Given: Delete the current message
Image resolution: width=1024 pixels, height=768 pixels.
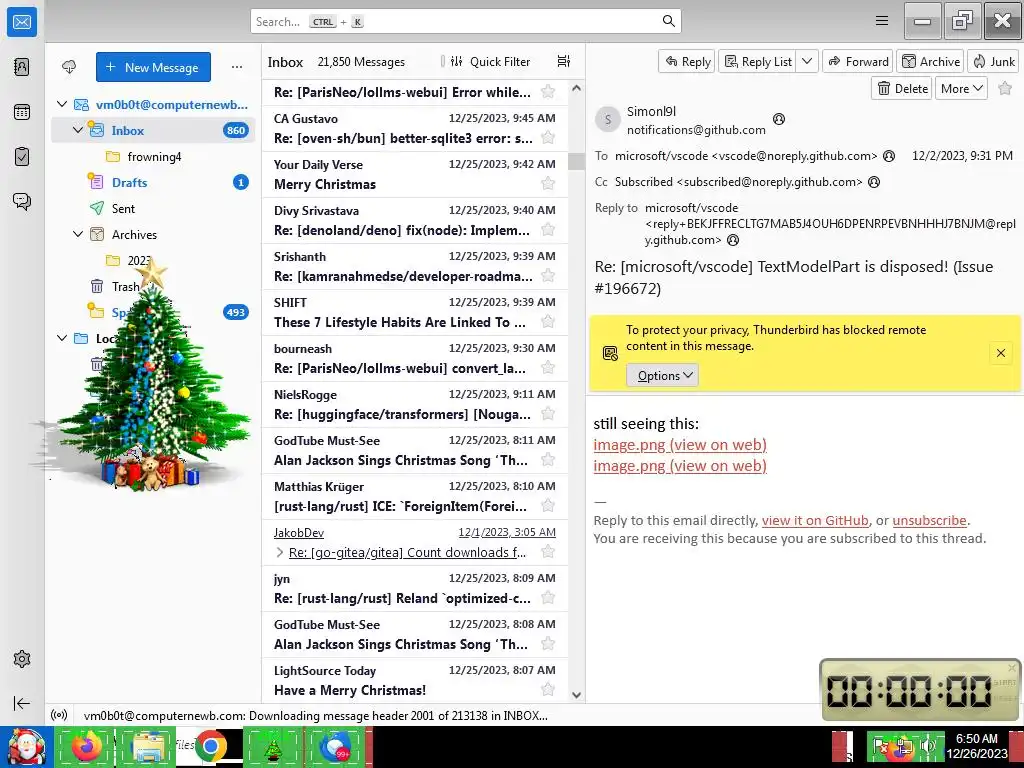Looking at the screenshot, I should 902,89.
